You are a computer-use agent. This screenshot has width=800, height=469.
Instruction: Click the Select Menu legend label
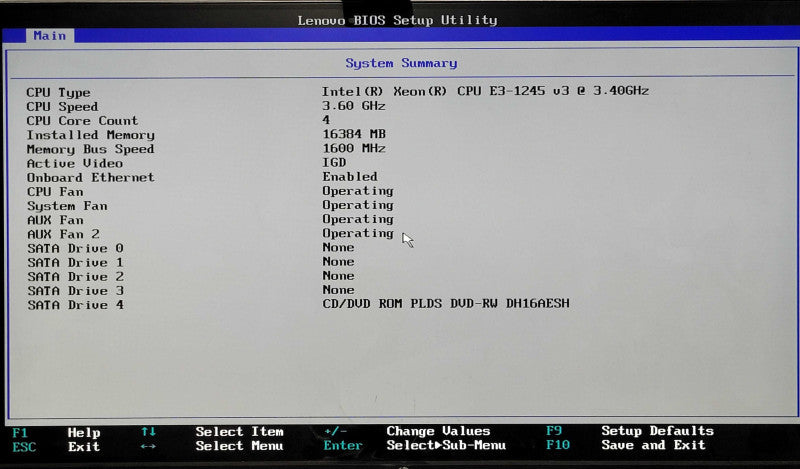tap(239, 446)
